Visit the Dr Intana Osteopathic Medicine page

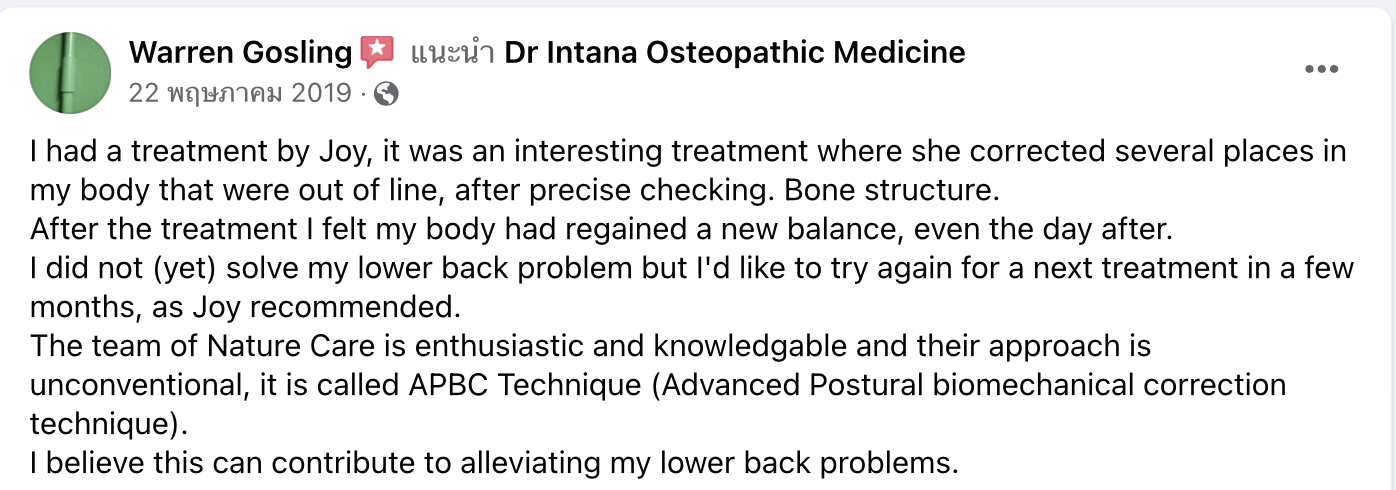[735, 52]
